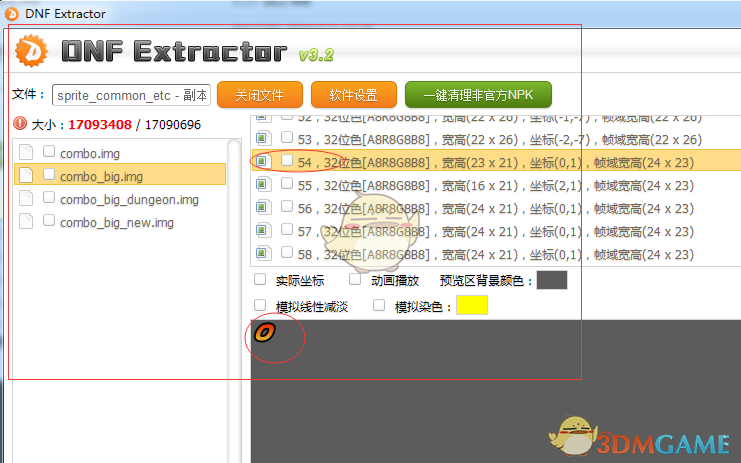Tick checkbox of frame 54
This screenshot has width=741, height=463.
click(x=287, y=160)
